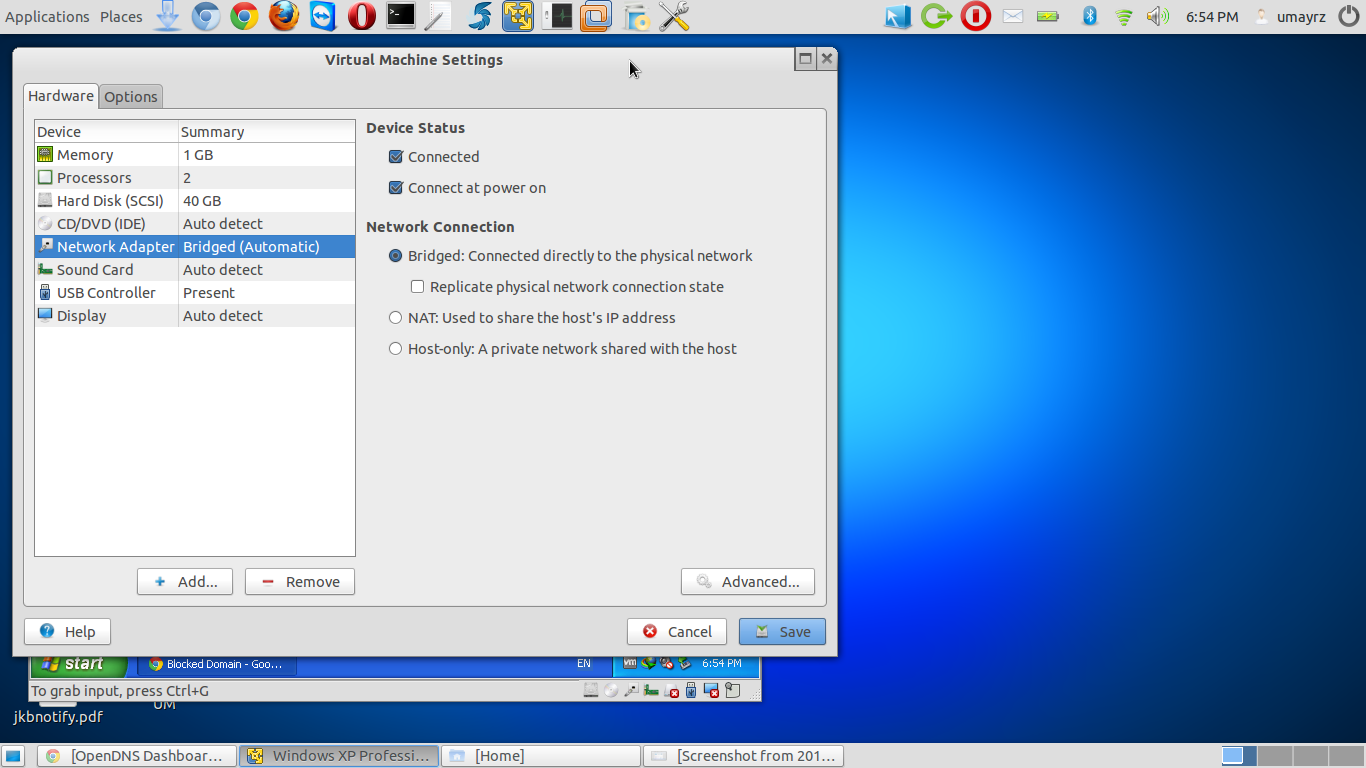Click the Remove hardware button
This screenshot has height=768, width=1366.
(300, 582)
